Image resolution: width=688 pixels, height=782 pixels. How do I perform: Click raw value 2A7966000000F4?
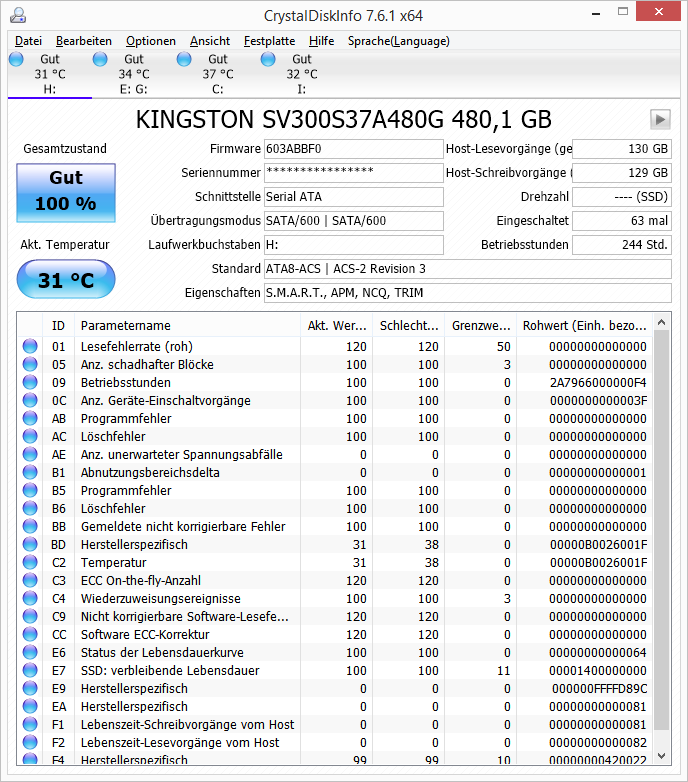click(x=598, y=383)
